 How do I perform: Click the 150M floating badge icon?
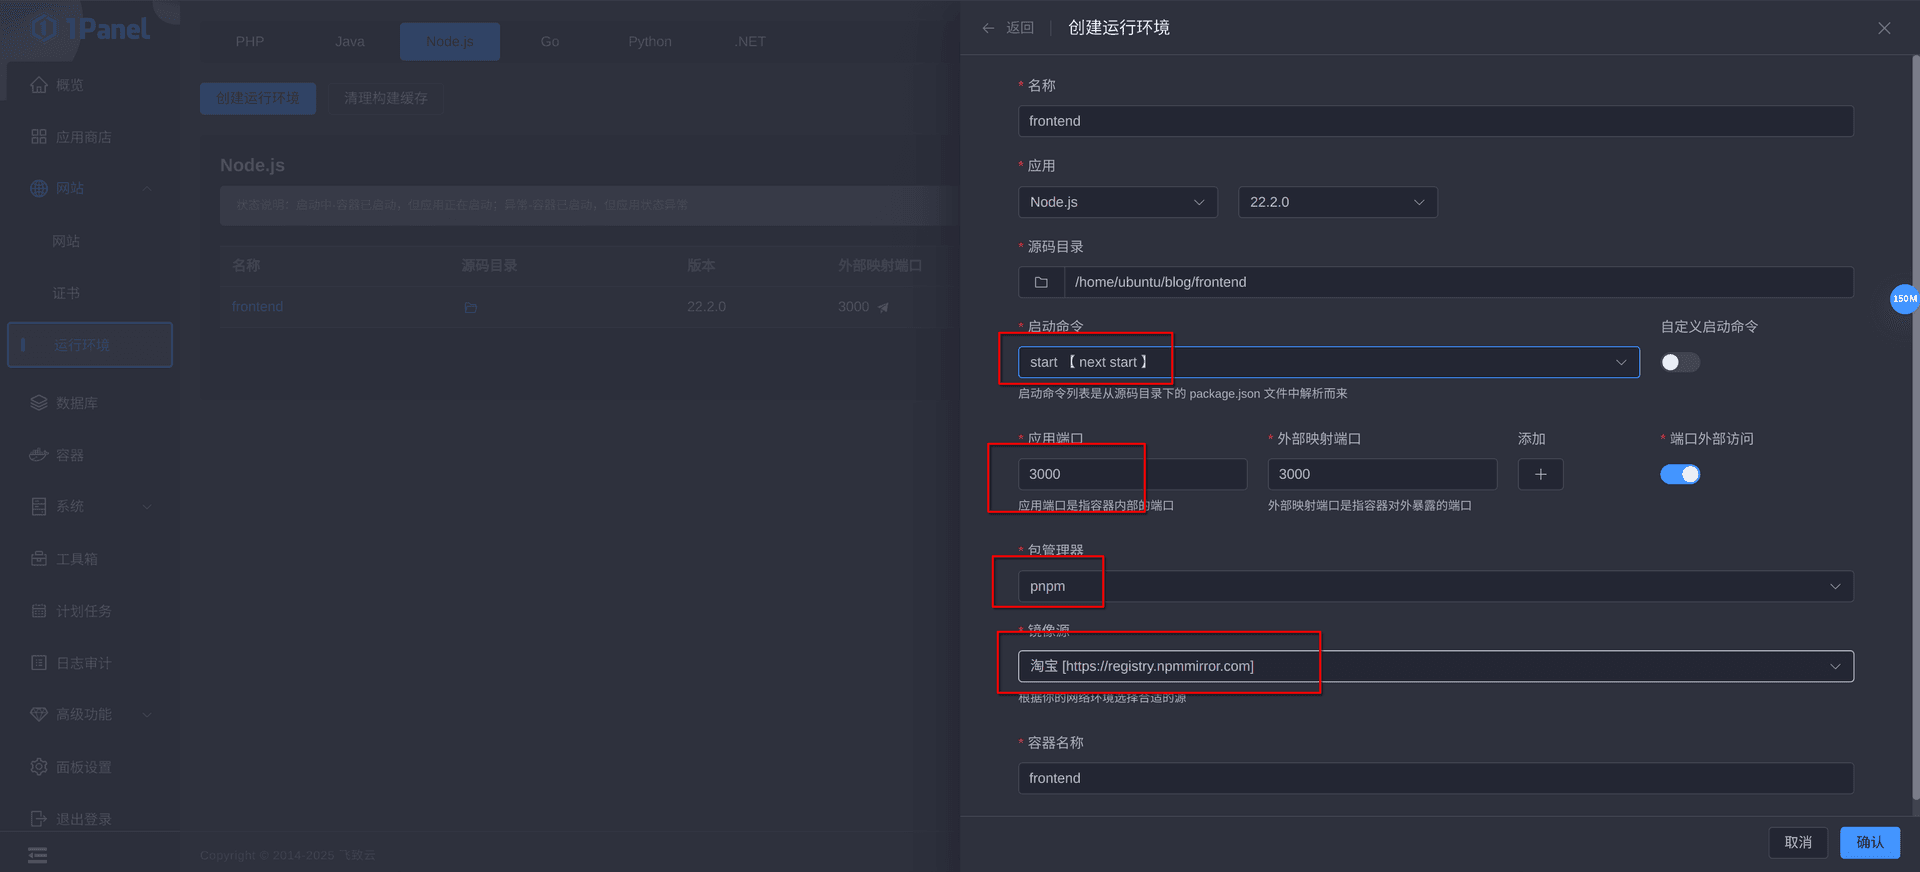click(x=1904, y=298)
